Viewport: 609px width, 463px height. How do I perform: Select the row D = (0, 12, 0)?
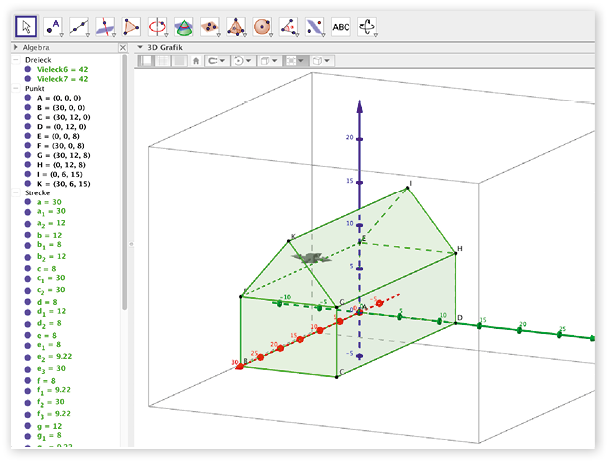pyautogui.click(x=61, y=127)
